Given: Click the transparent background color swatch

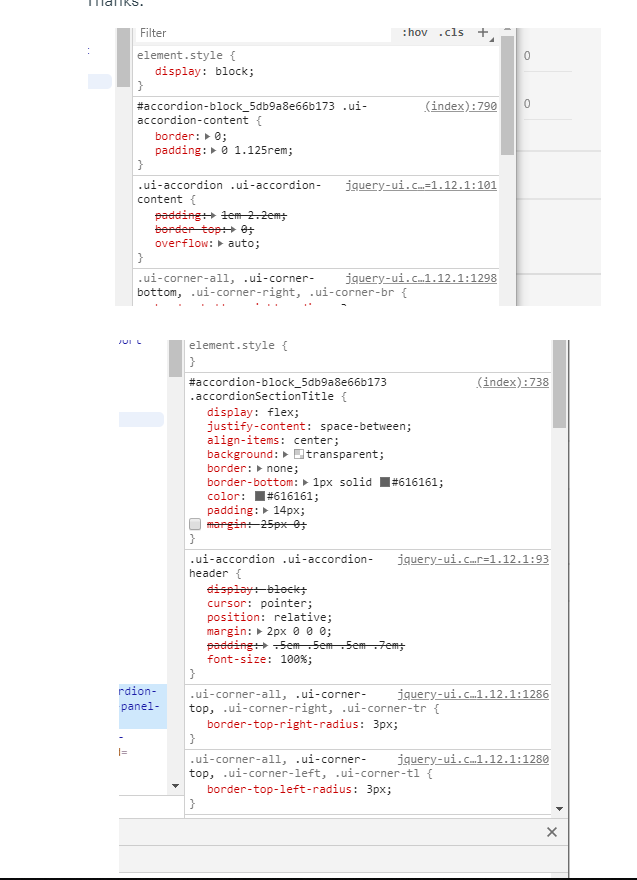Looking at the screenshot, I should coord(299,454).
